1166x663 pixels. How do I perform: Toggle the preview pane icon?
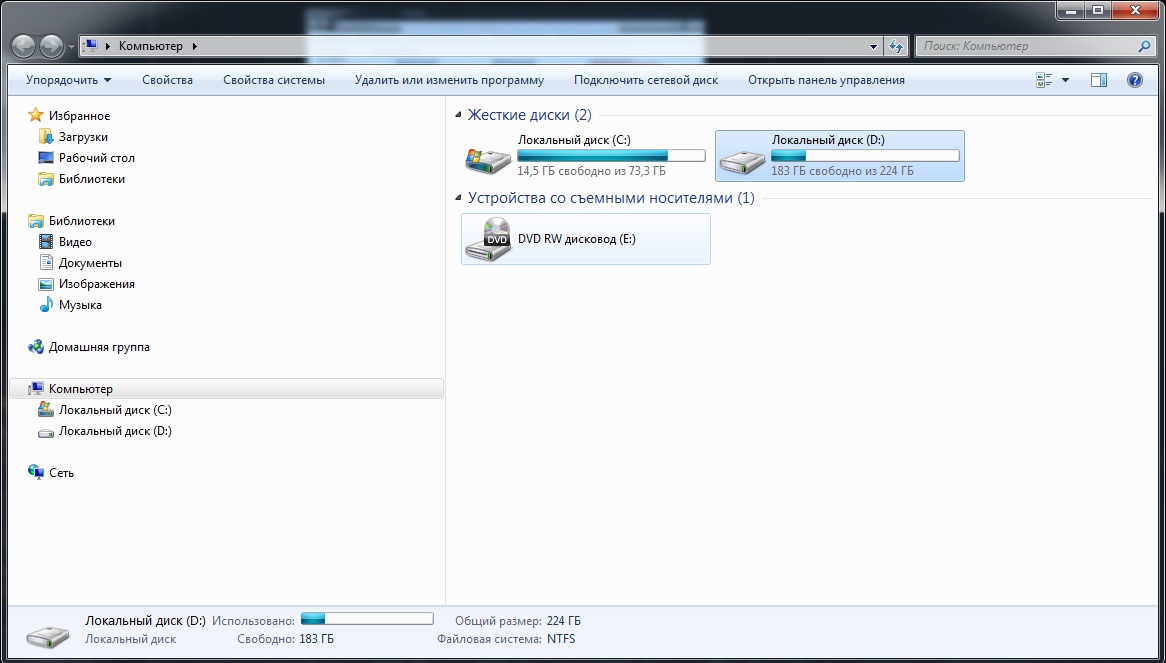pos(1098,80)
